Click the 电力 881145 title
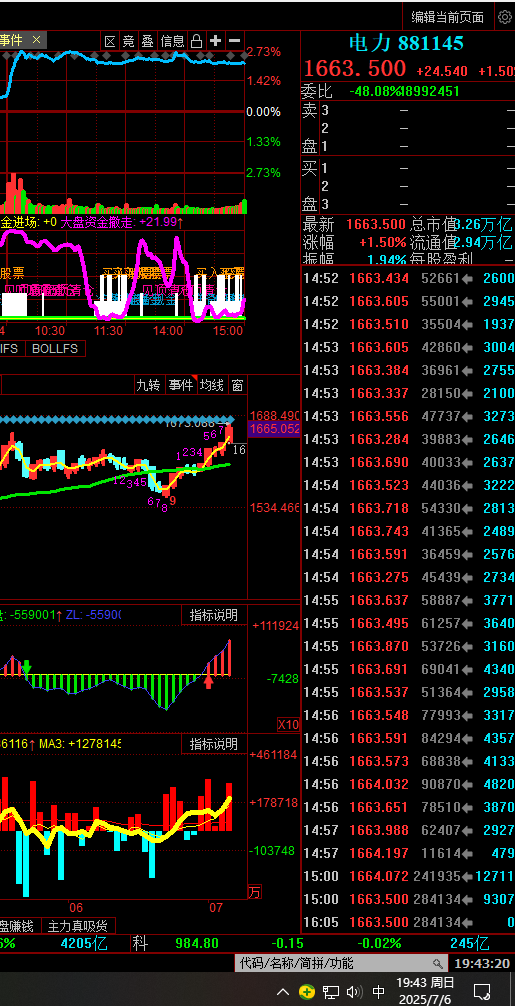Viewport: 515px width, 1006px height. point(406,43)
